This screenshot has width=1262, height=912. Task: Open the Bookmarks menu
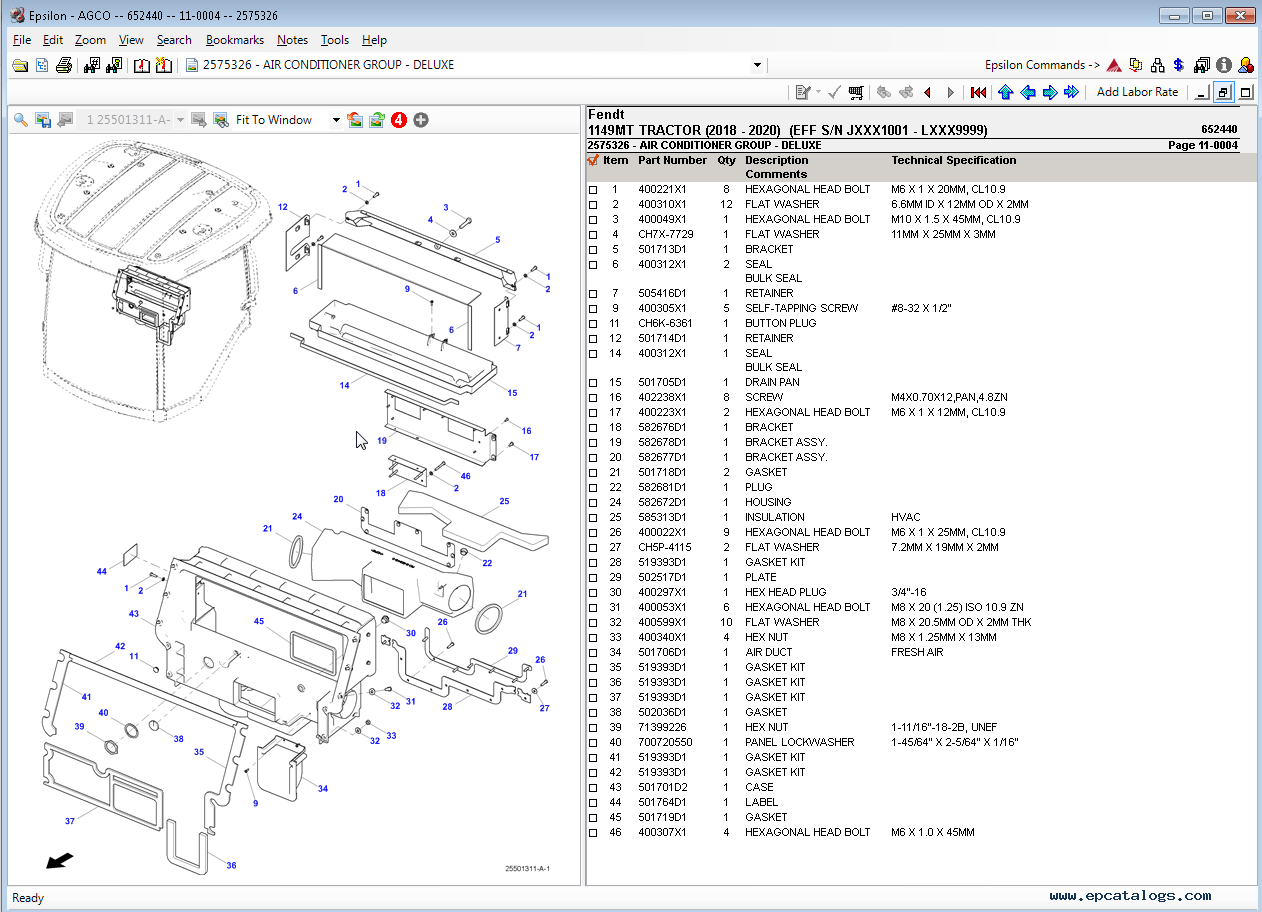235,40
